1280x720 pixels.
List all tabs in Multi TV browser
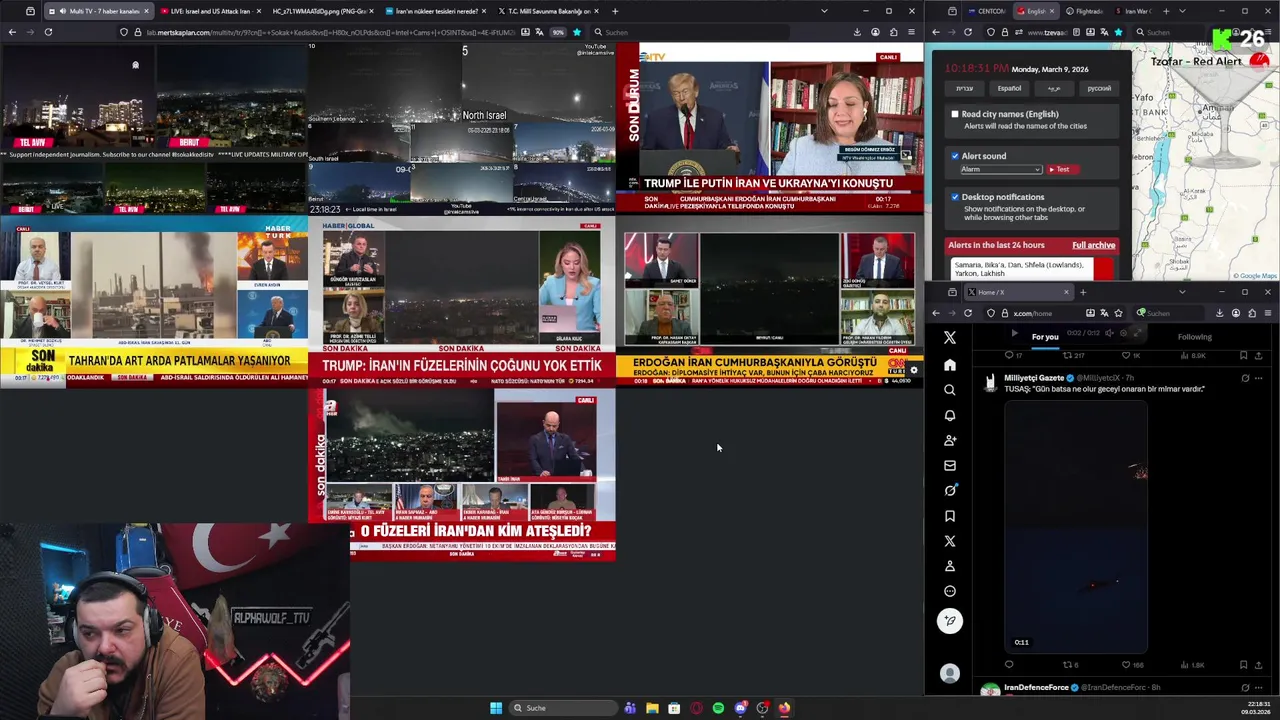[x=824, y=11]
